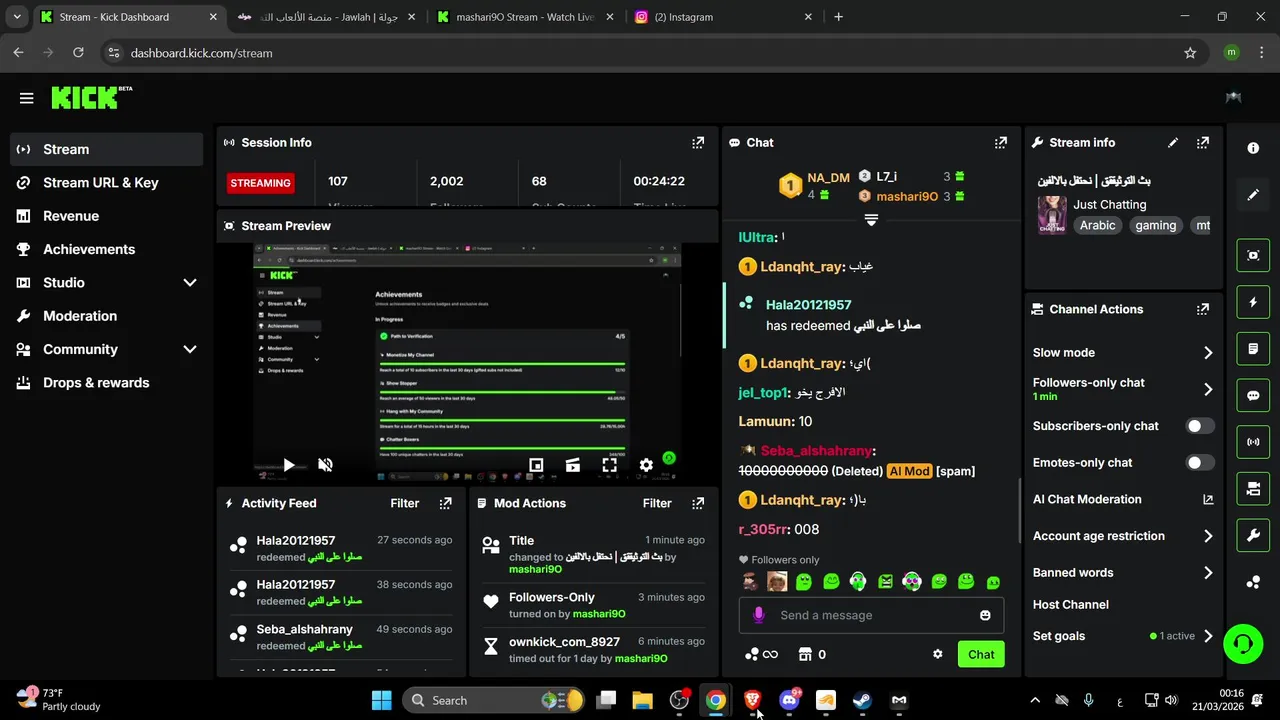Play the stream preview
This screenshot has width=1280, height=720.
point(289,465)
